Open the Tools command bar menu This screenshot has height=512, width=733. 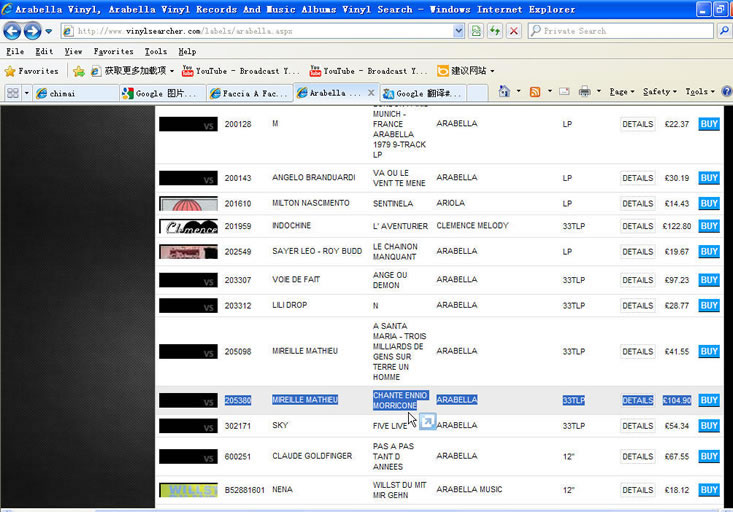coord(700,92)
